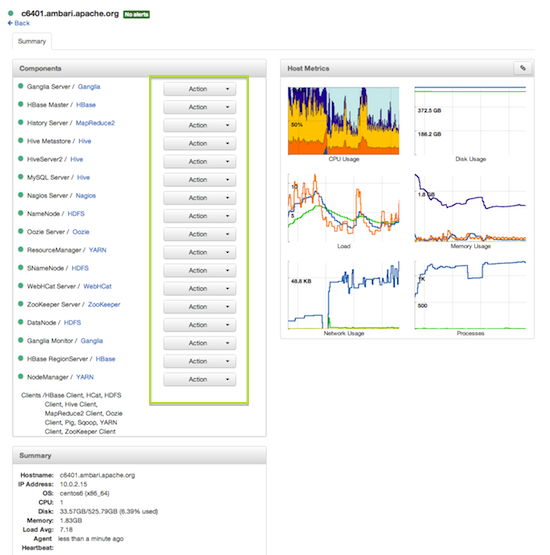The image size is (550, 555).
Task: Open the Memory Usage graph
Action: (x=470, y=208)
